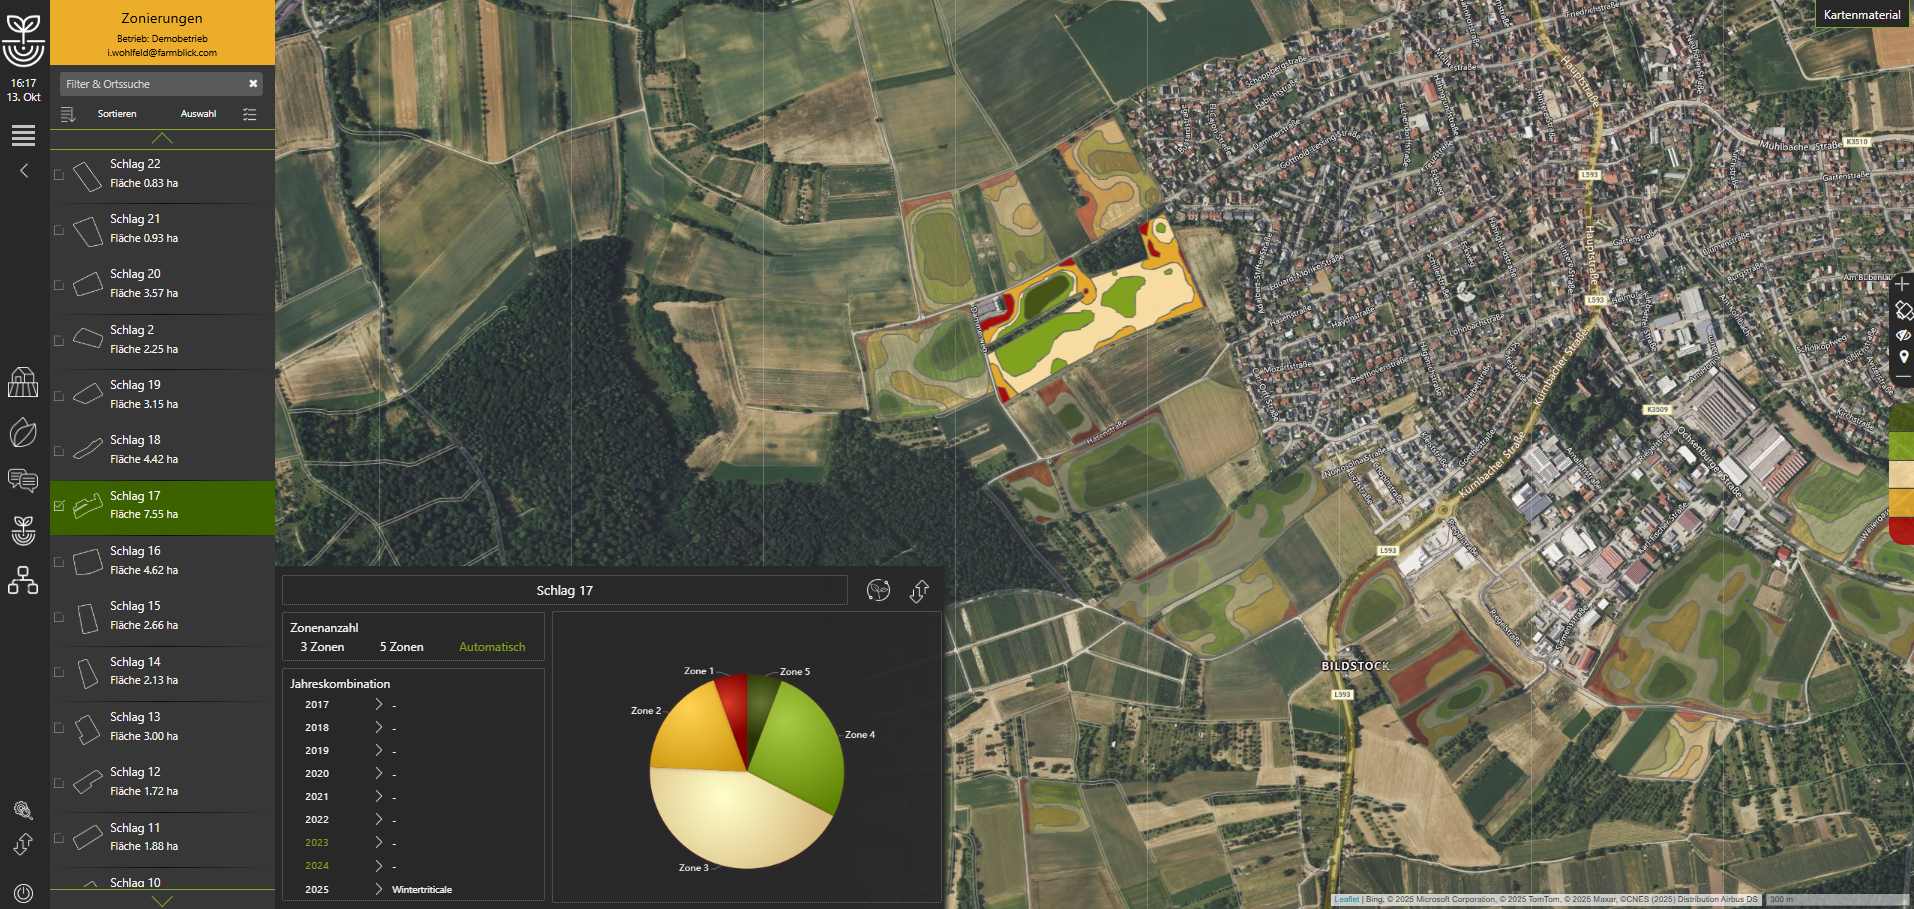Viewport: 1914px width, 909px height.
Task: Toggle map layer visibility eye icon
Action: coord(1903,335)
